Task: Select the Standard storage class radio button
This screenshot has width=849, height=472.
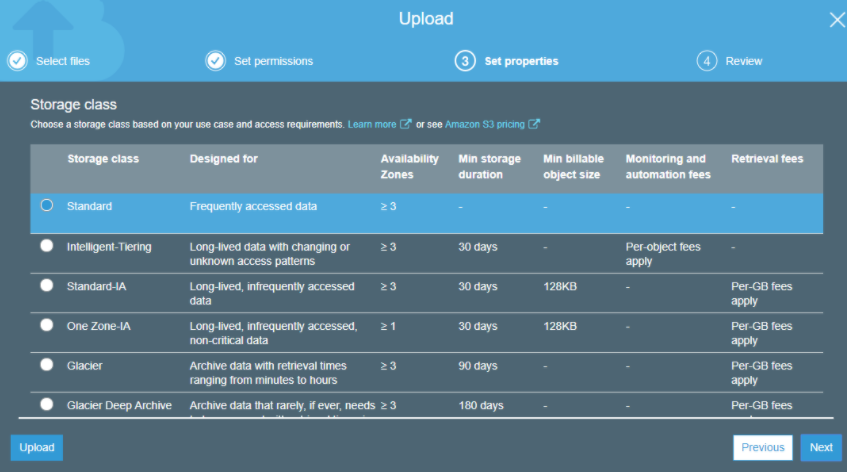Action: 47,205
